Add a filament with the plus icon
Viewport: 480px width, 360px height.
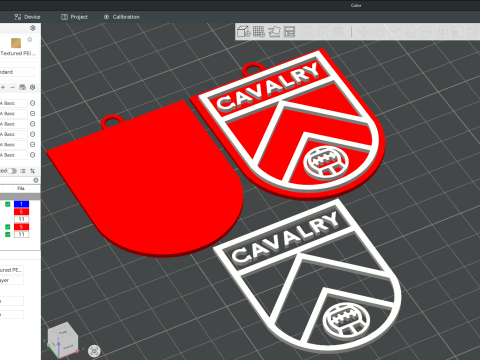click(3, 87)
